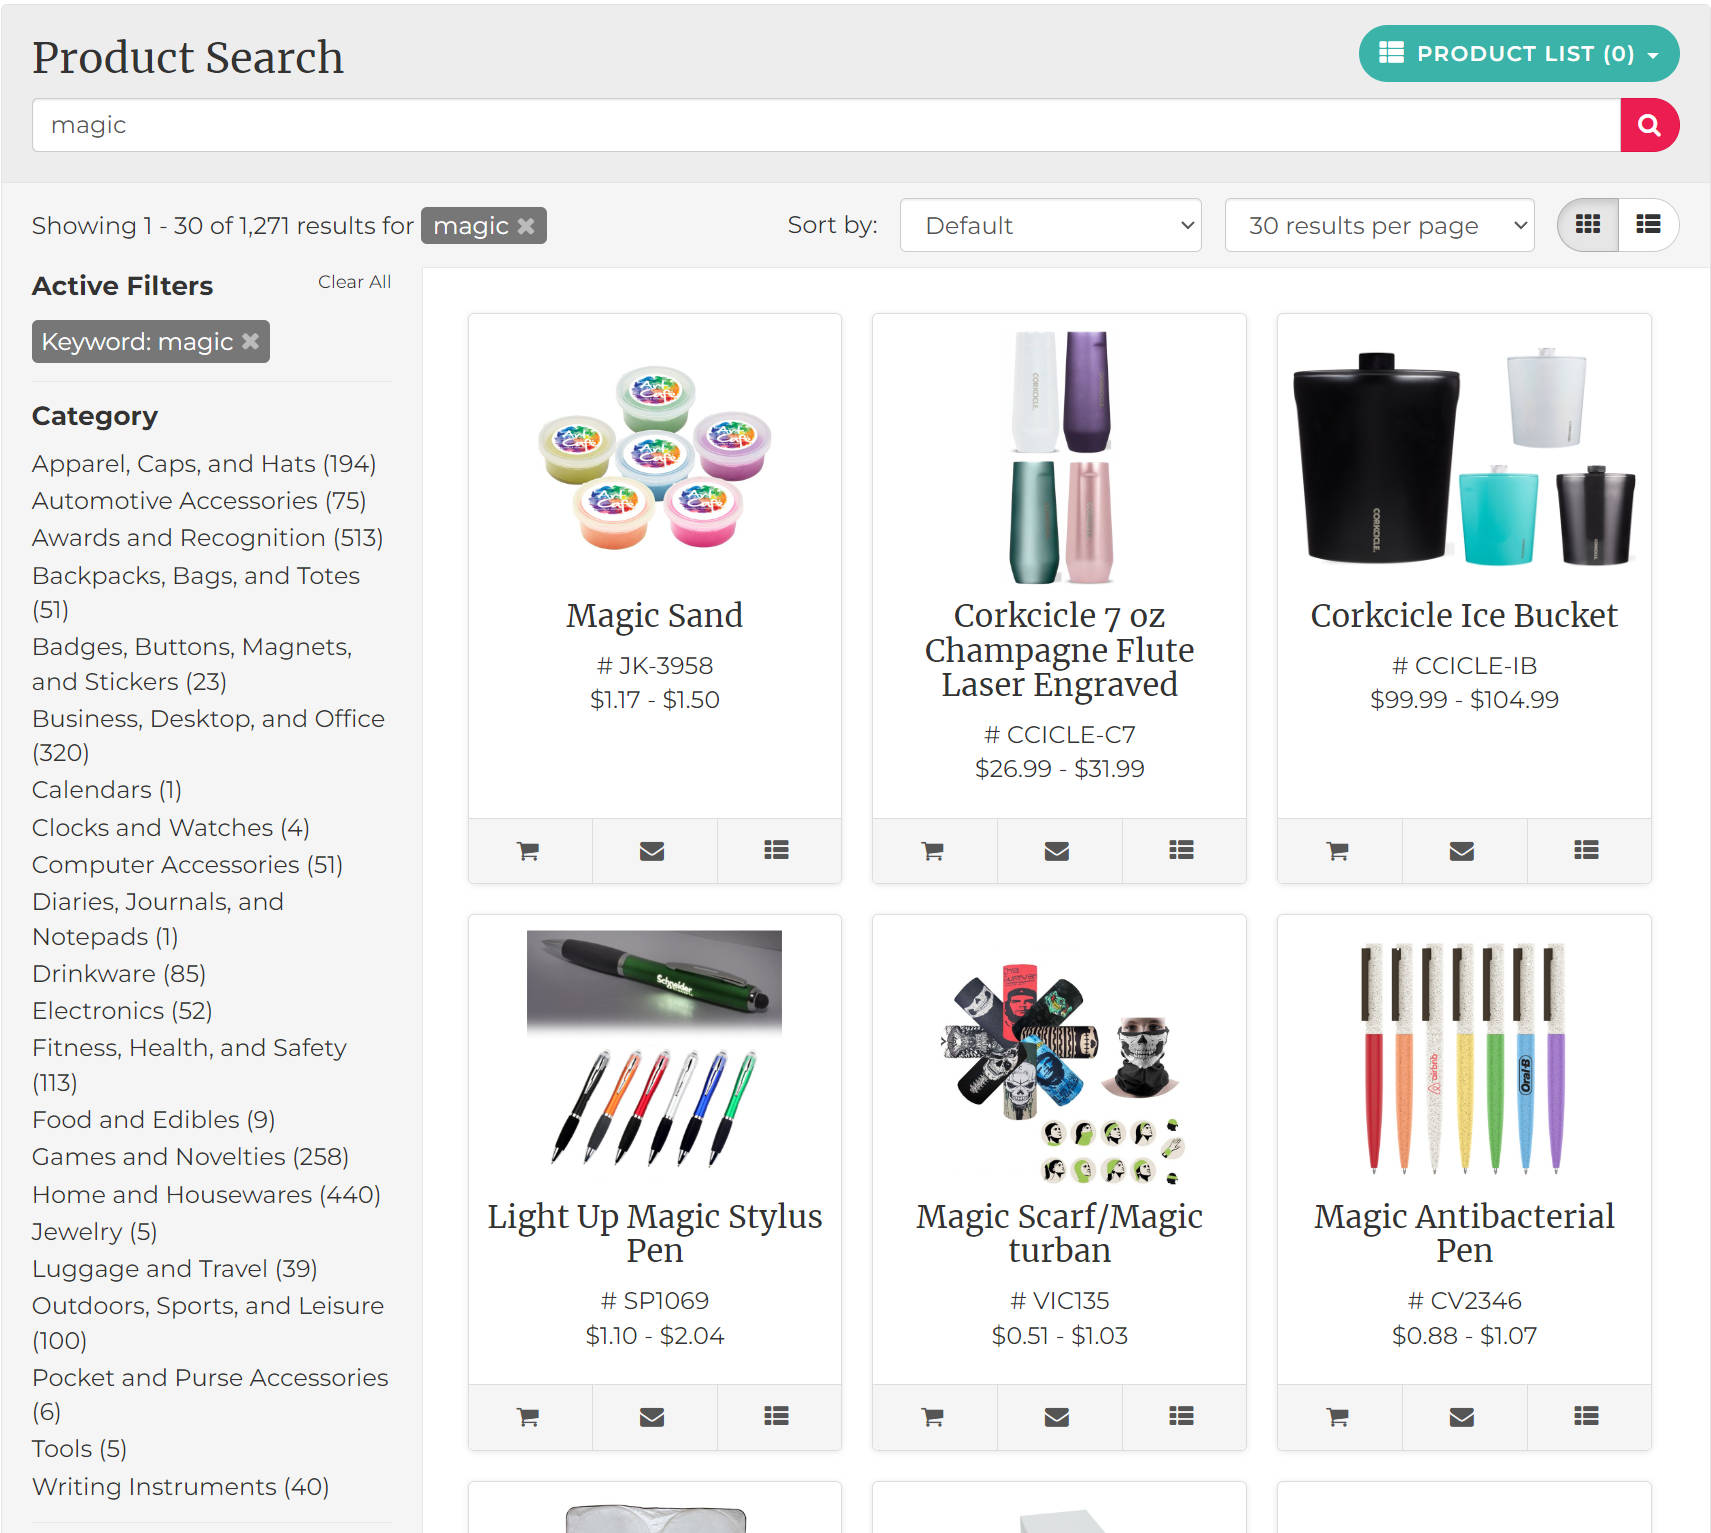
Task: Switch to grid view layout
Action: point(1588,225)
